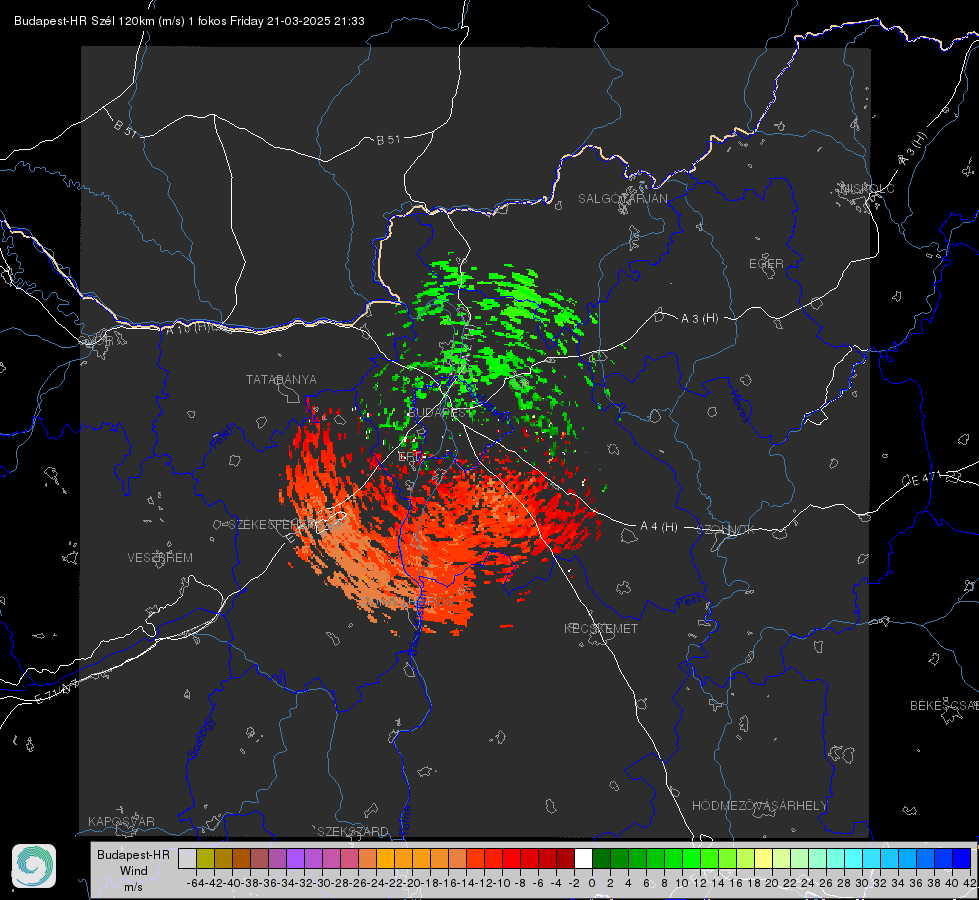Click the SZÉKESFEHÉRVÁR city label

pos(284,525)
